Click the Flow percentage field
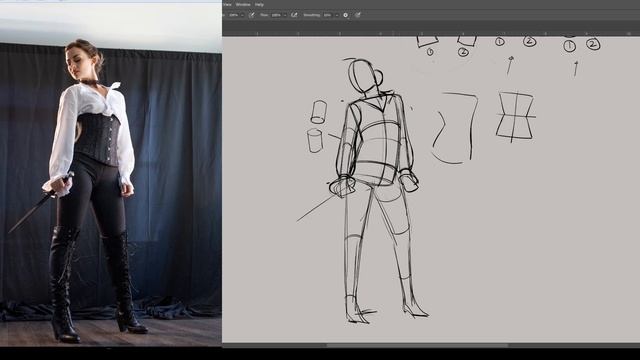640x360 pixels. click(x=276, y=15)
